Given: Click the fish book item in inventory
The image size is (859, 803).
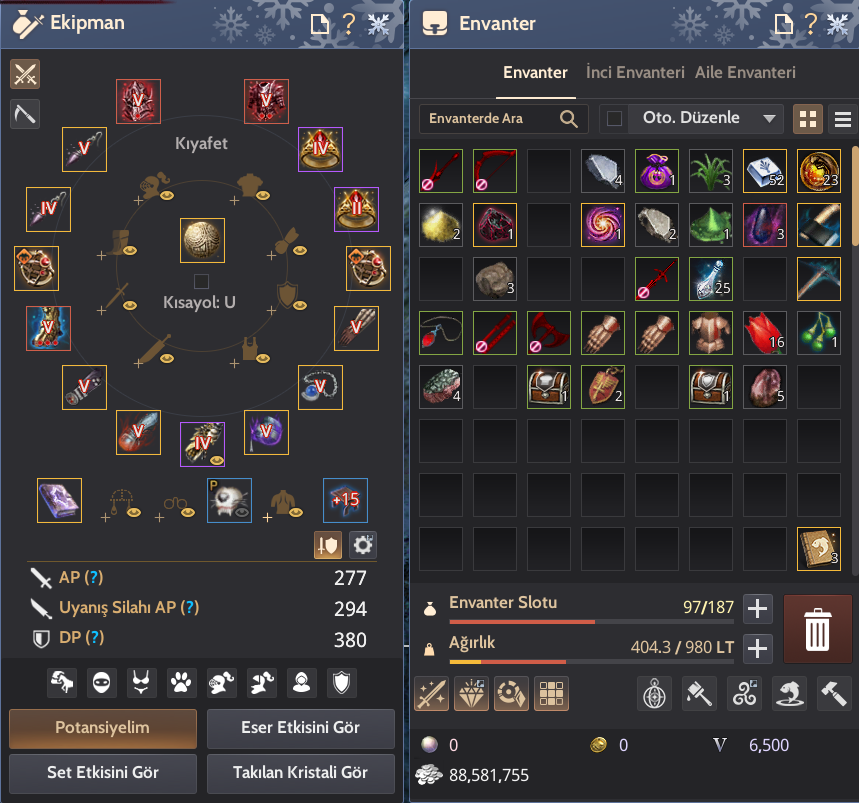Looking at the screenshot, I should [x=818, y=549].
